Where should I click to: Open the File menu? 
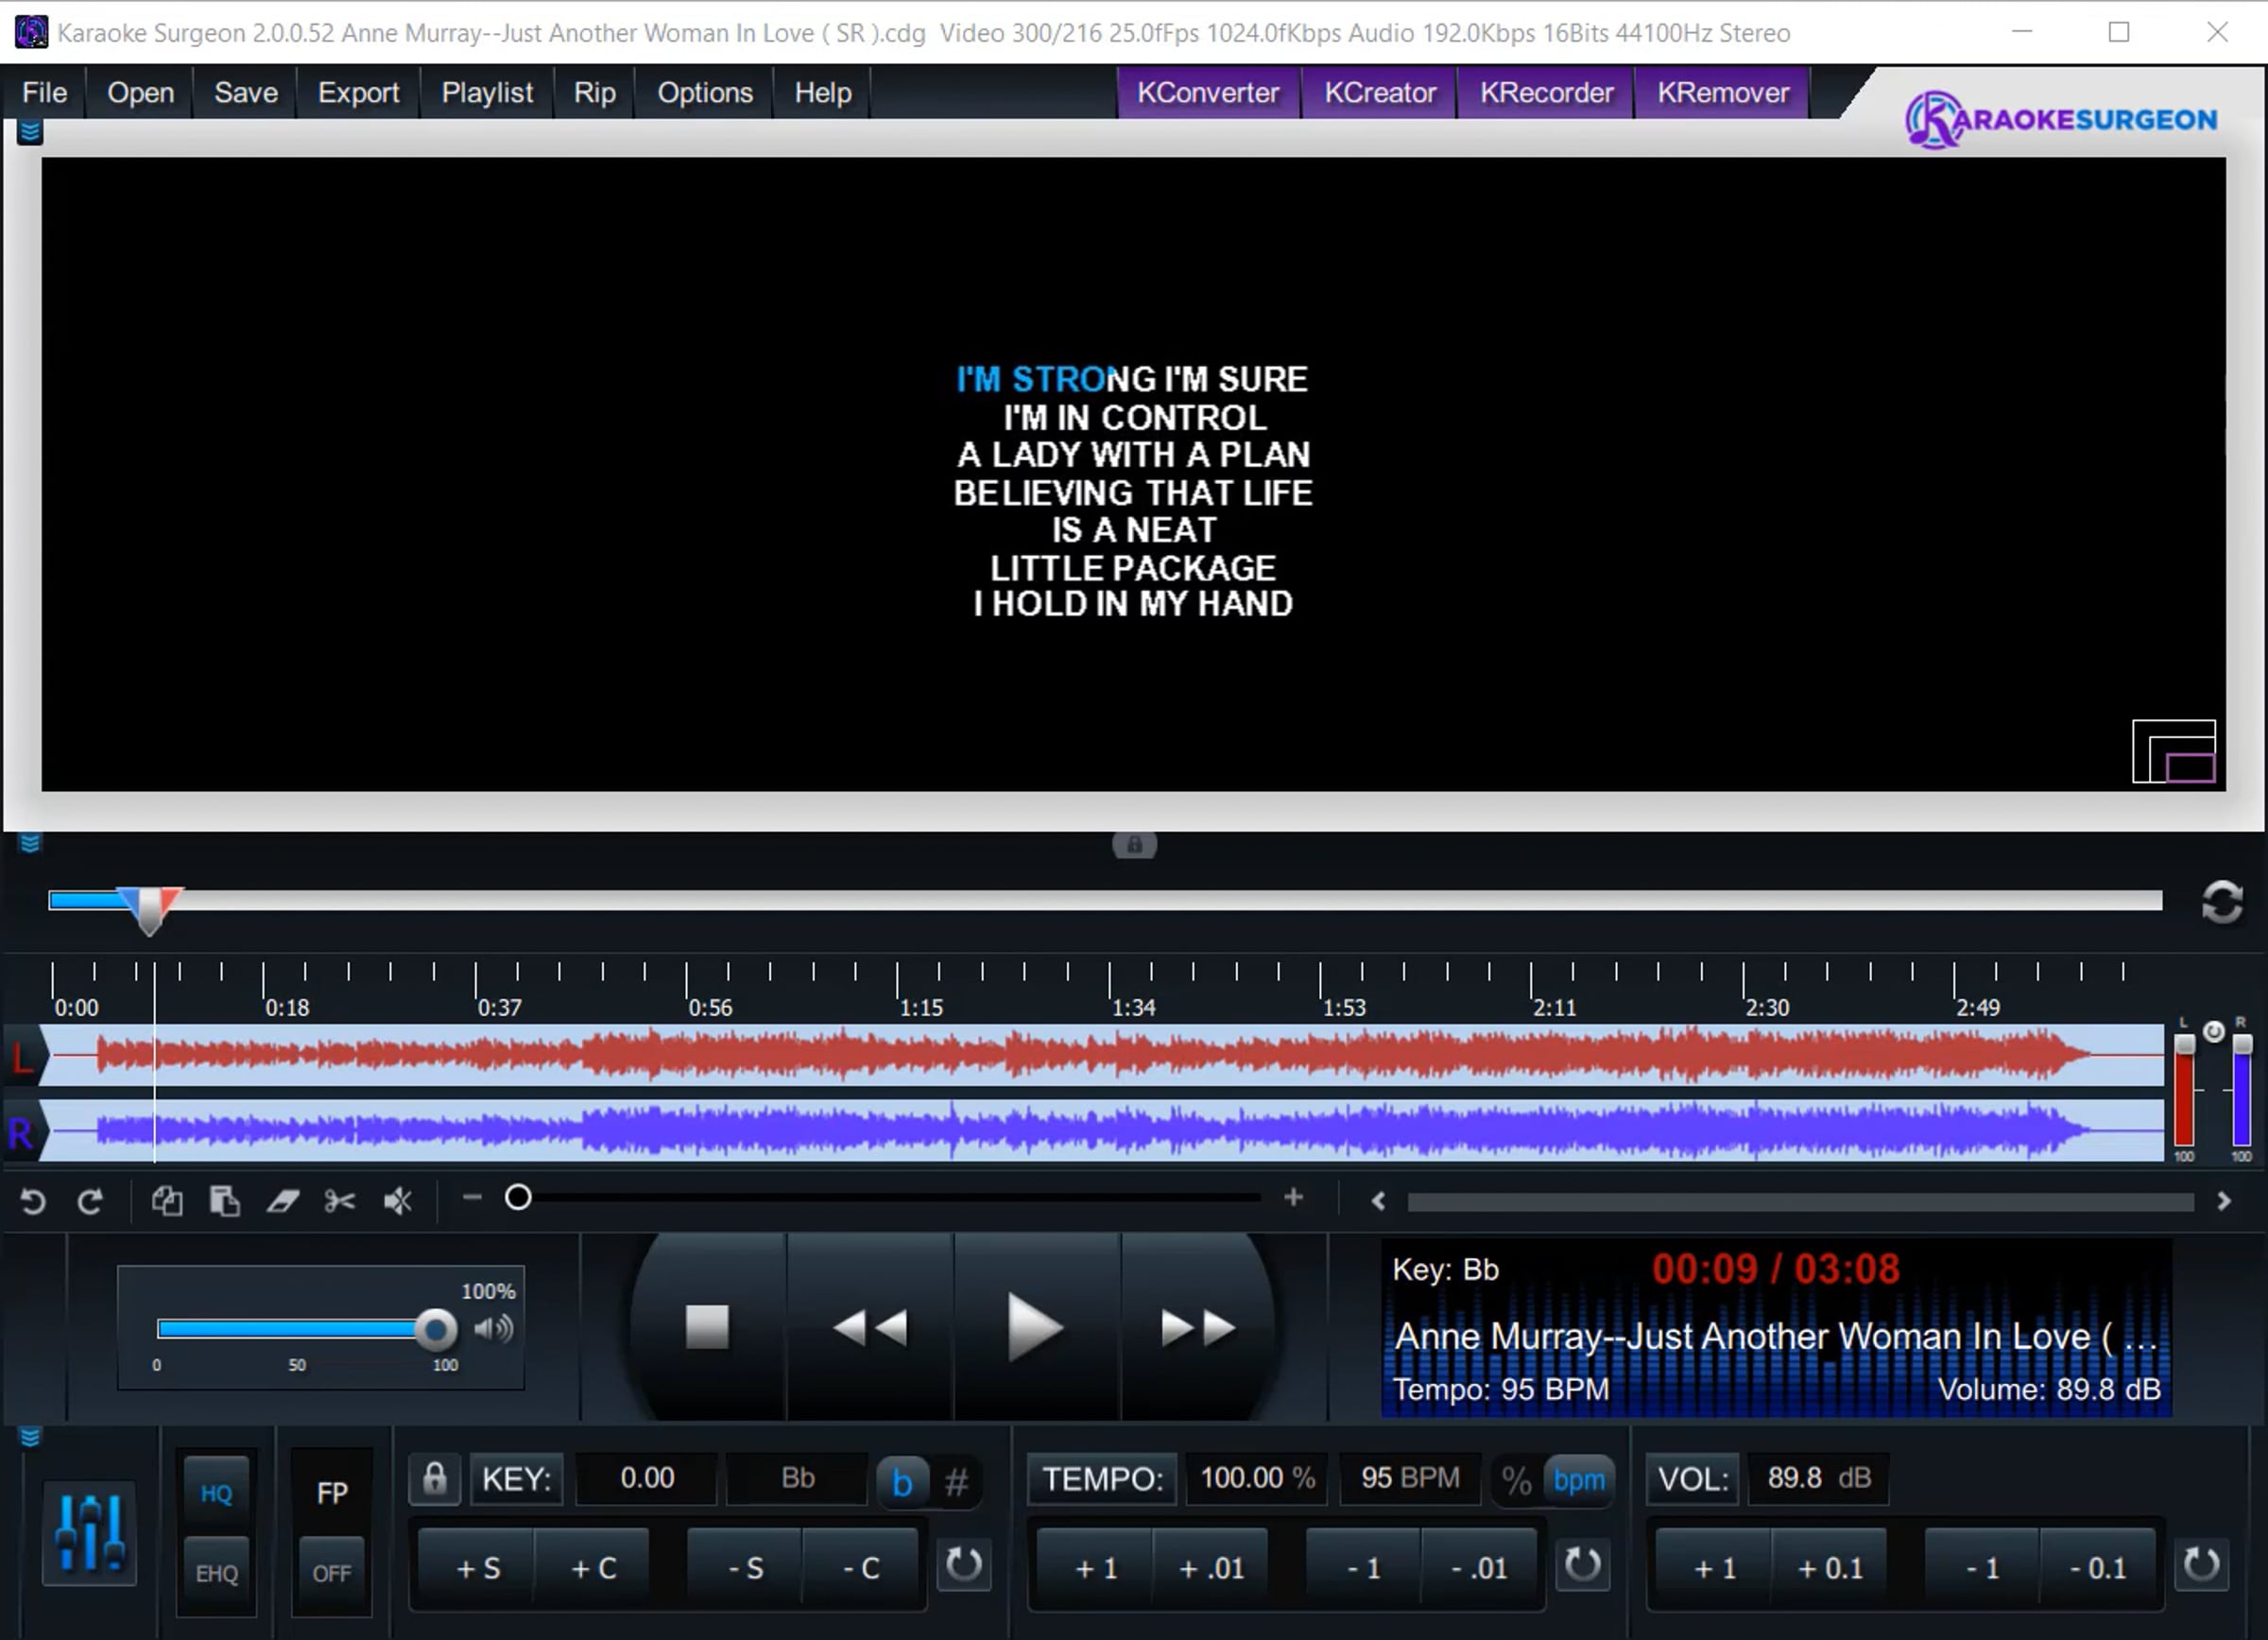click(x=44, y=92)
